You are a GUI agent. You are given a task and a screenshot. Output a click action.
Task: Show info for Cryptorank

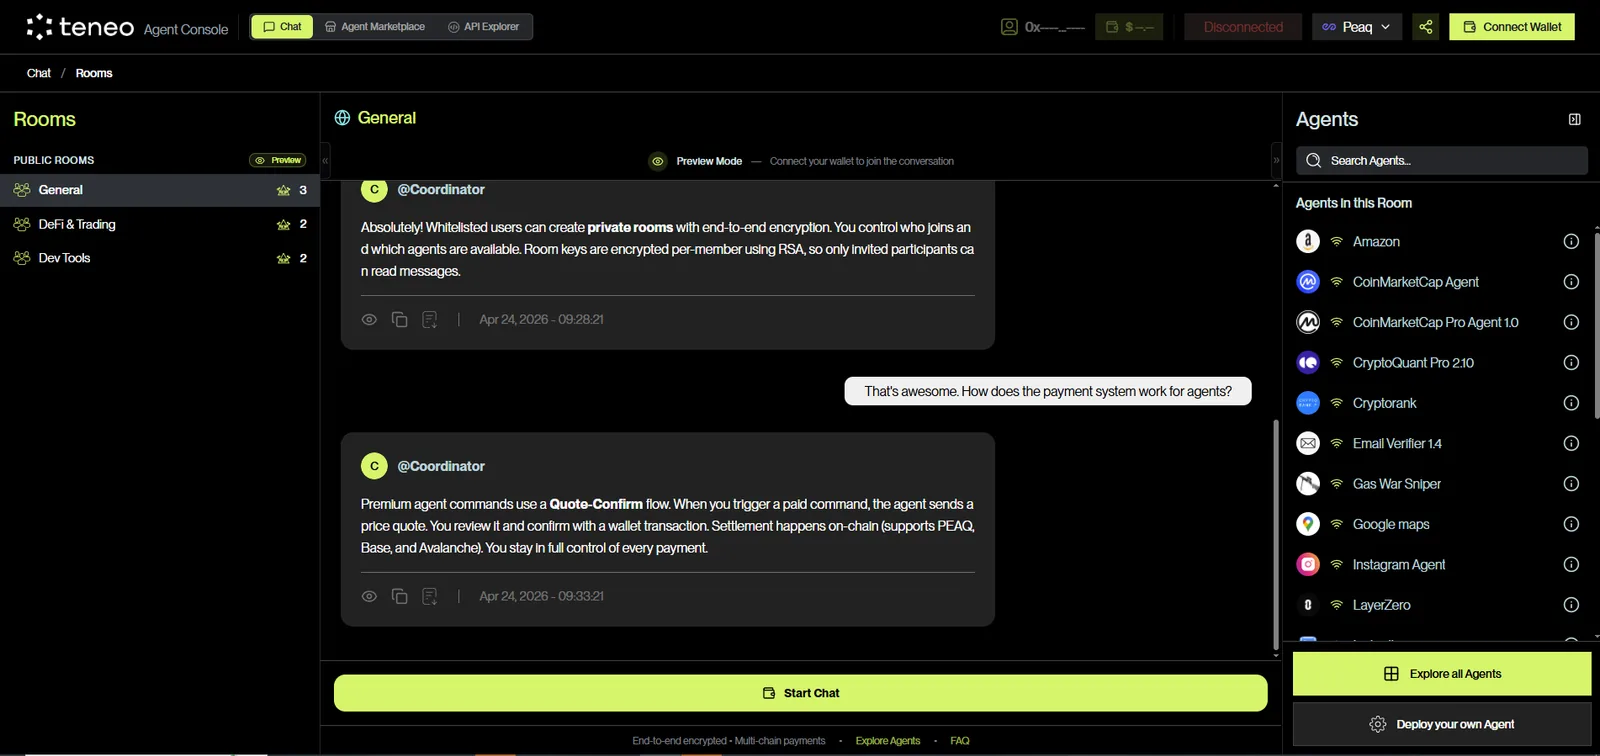[1571, 403]
